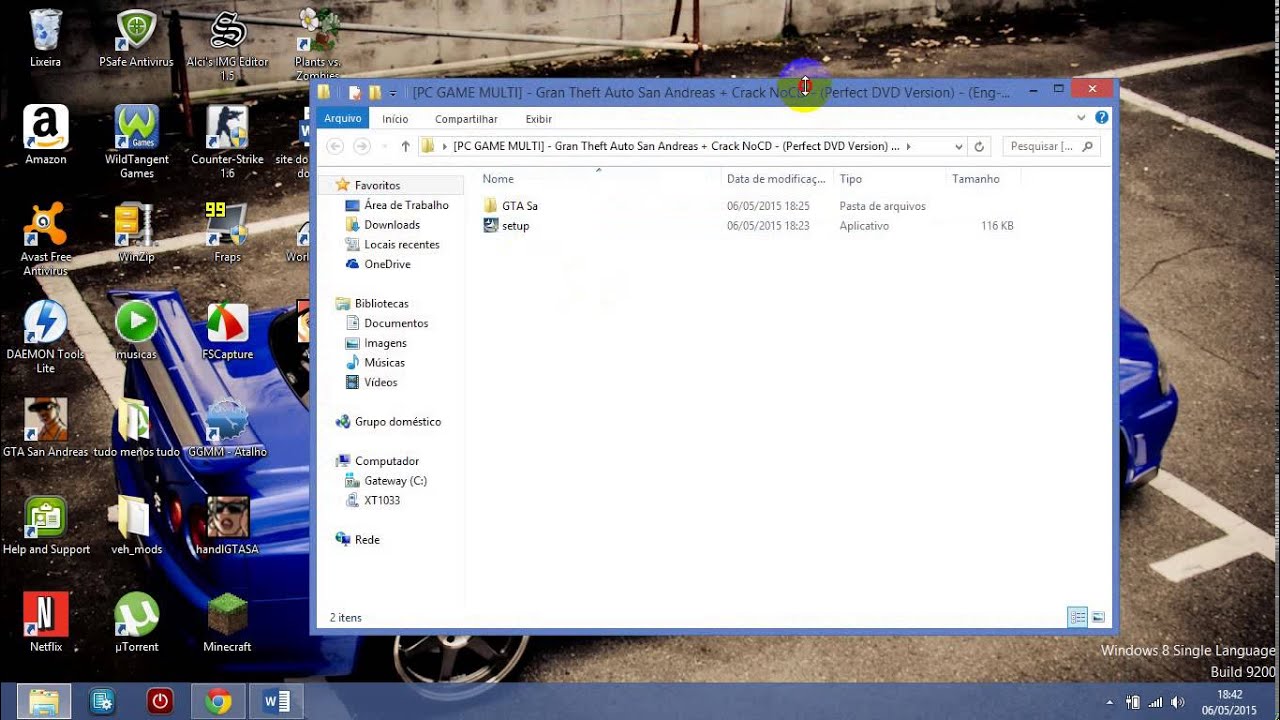Switch to the Compartilhar ribbon tab

tap(466, 119)
